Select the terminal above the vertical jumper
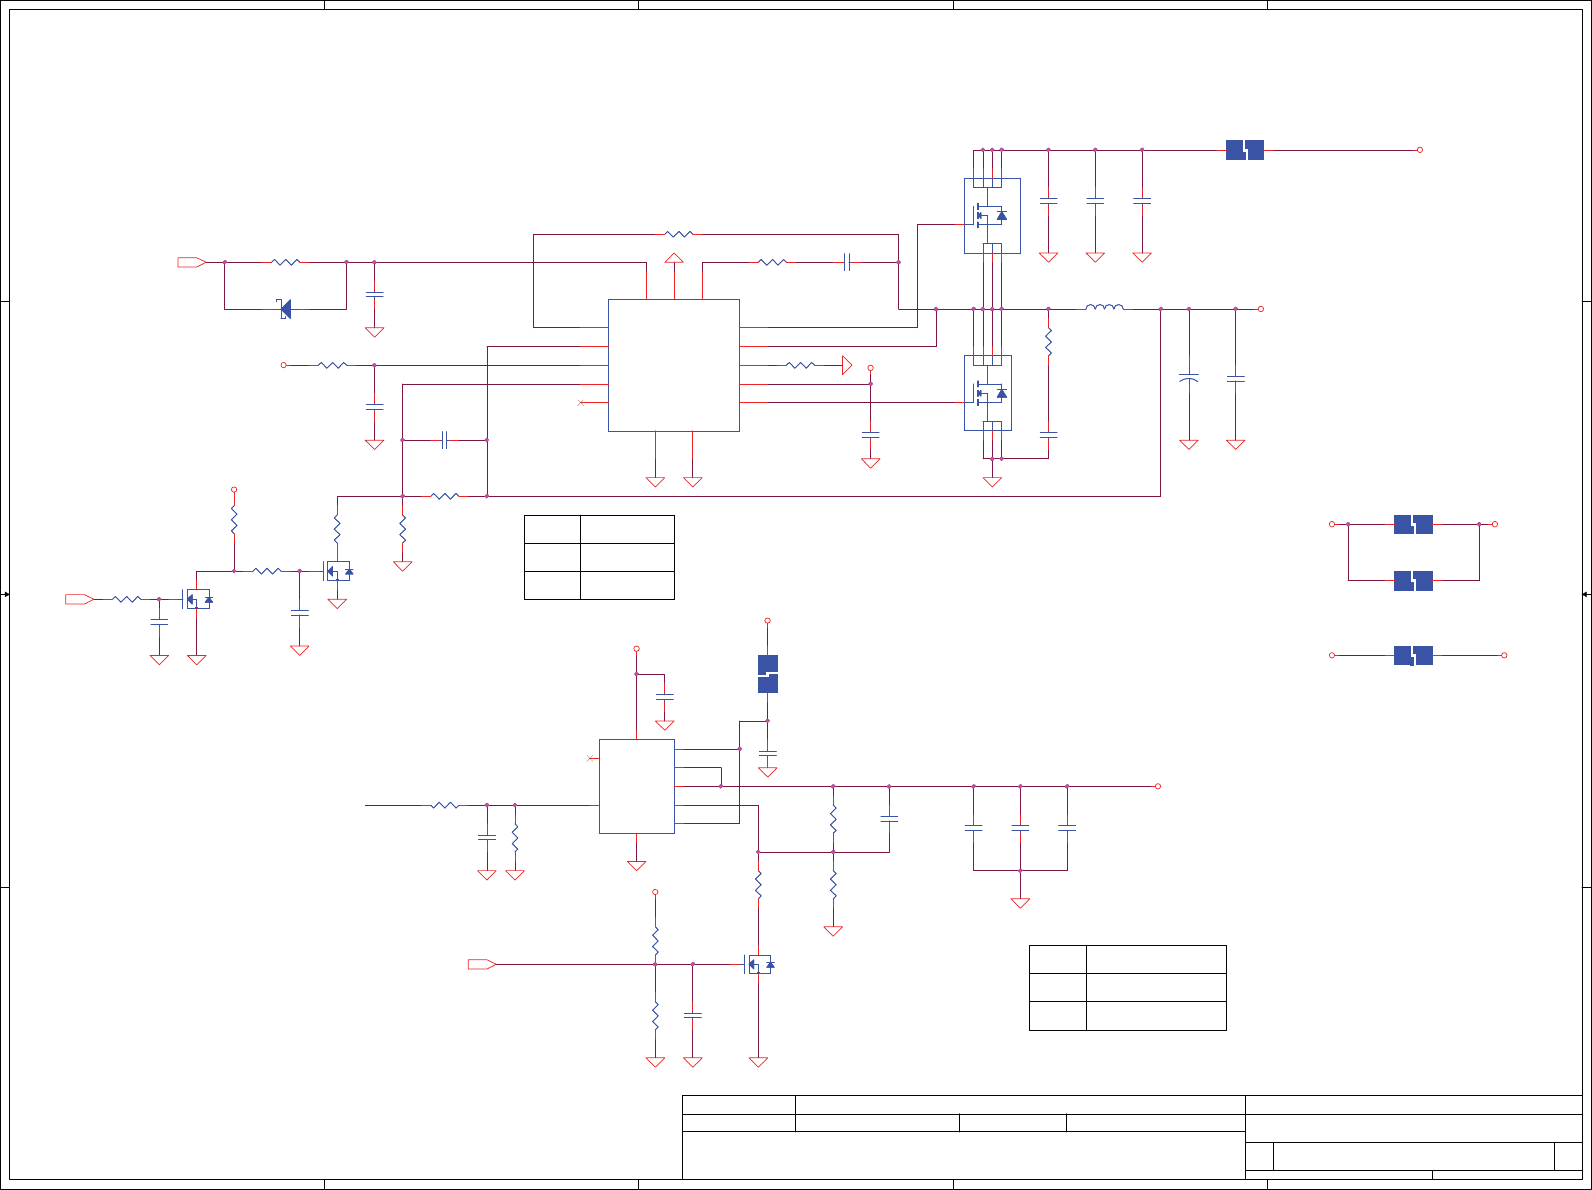The width and height of the screenshot is (1592, 1190). (x=767, y=621)
